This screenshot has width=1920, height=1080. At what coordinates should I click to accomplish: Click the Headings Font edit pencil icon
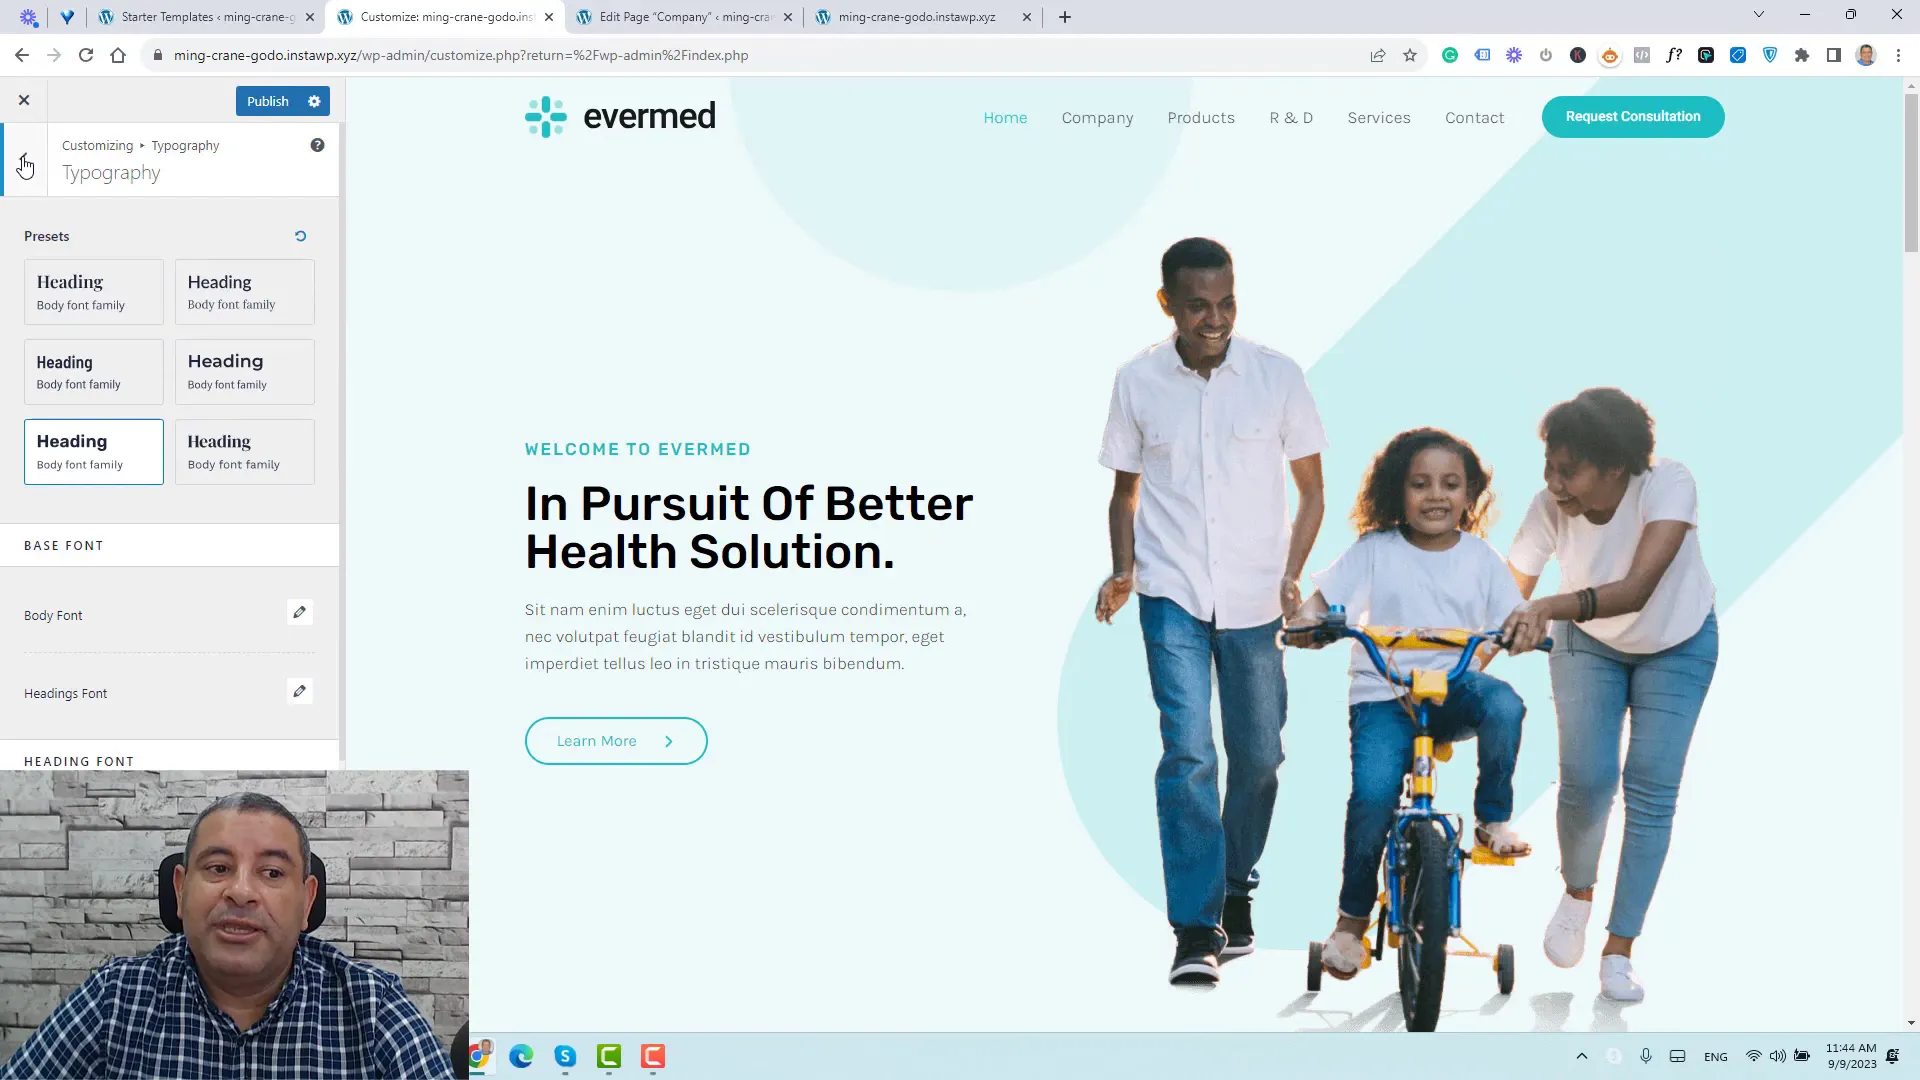click(x=298, y=691)
